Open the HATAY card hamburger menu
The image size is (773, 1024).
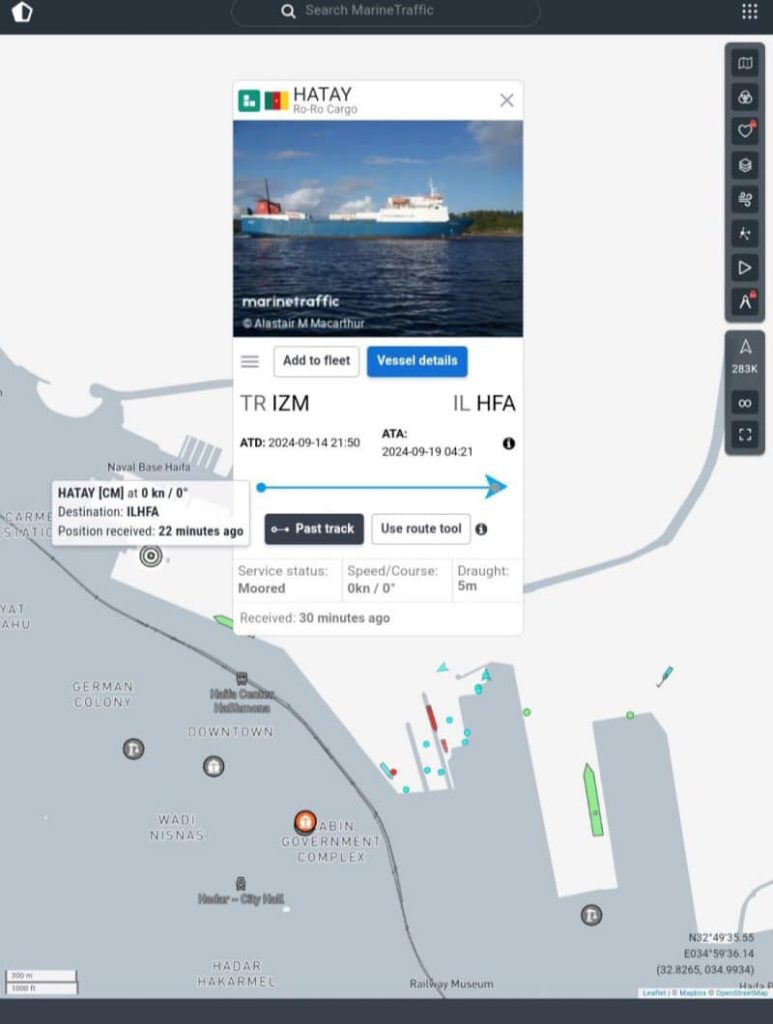point(250,361)
